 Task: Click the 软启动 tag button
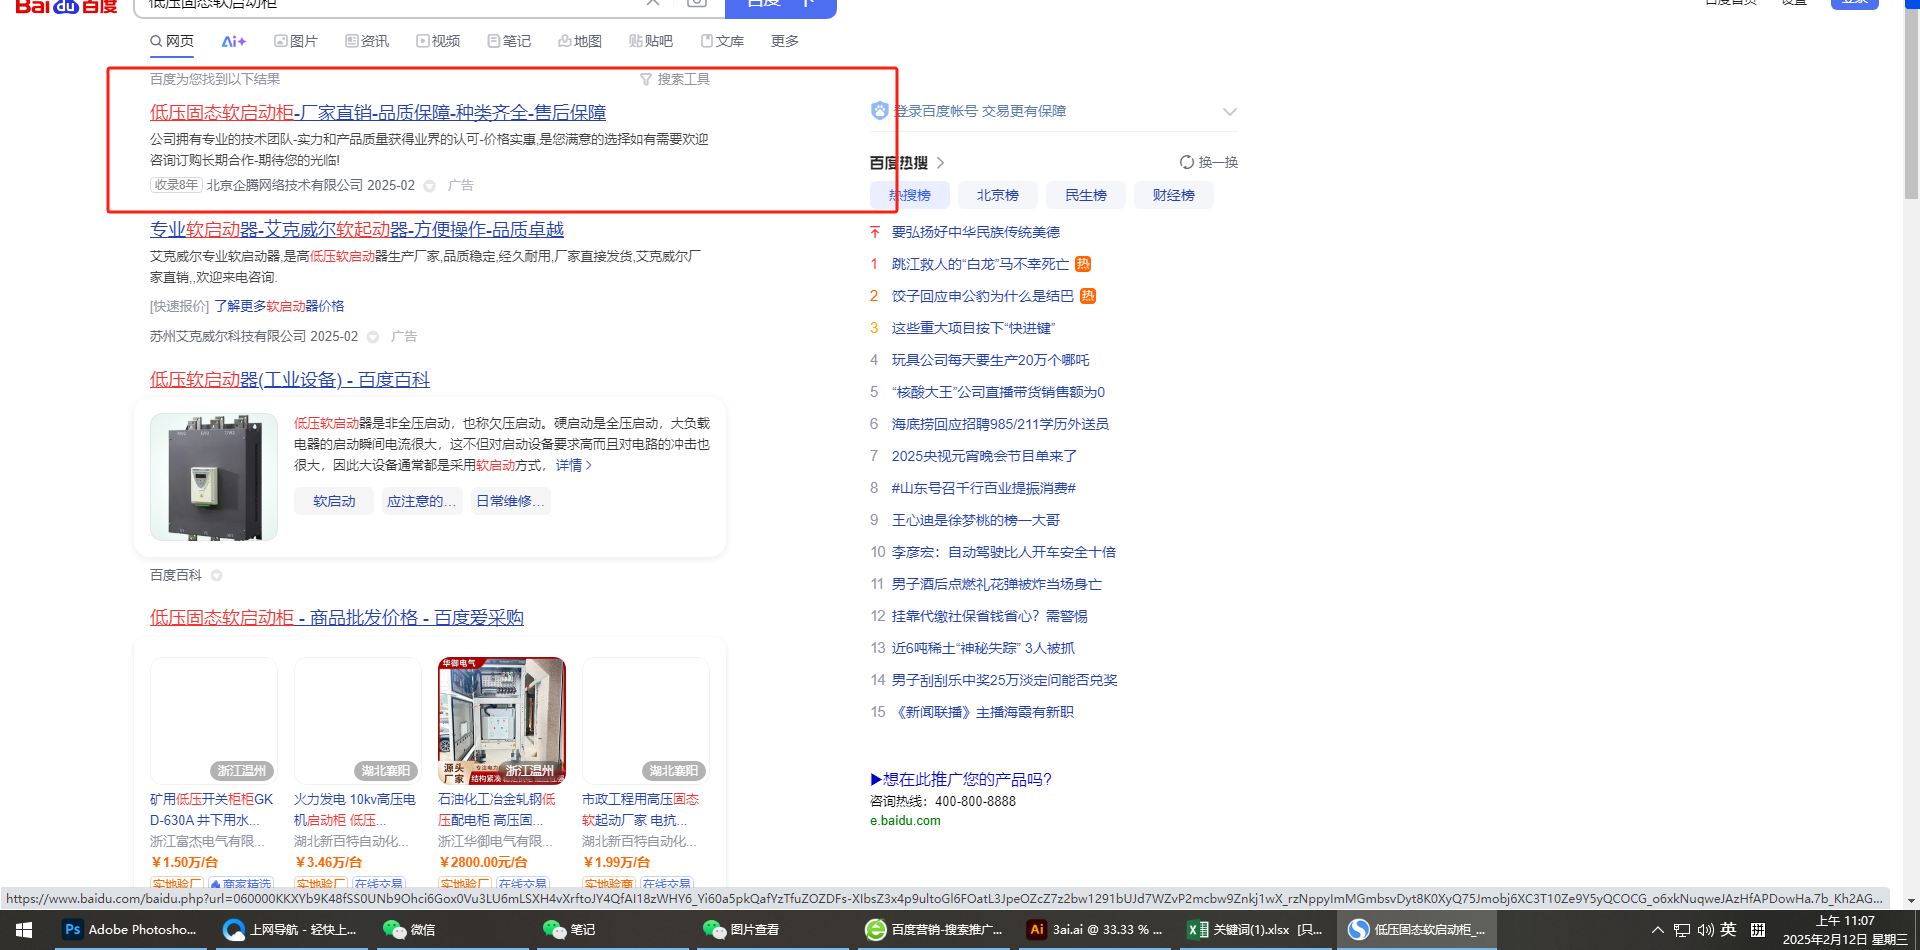[x=334, y=501]
